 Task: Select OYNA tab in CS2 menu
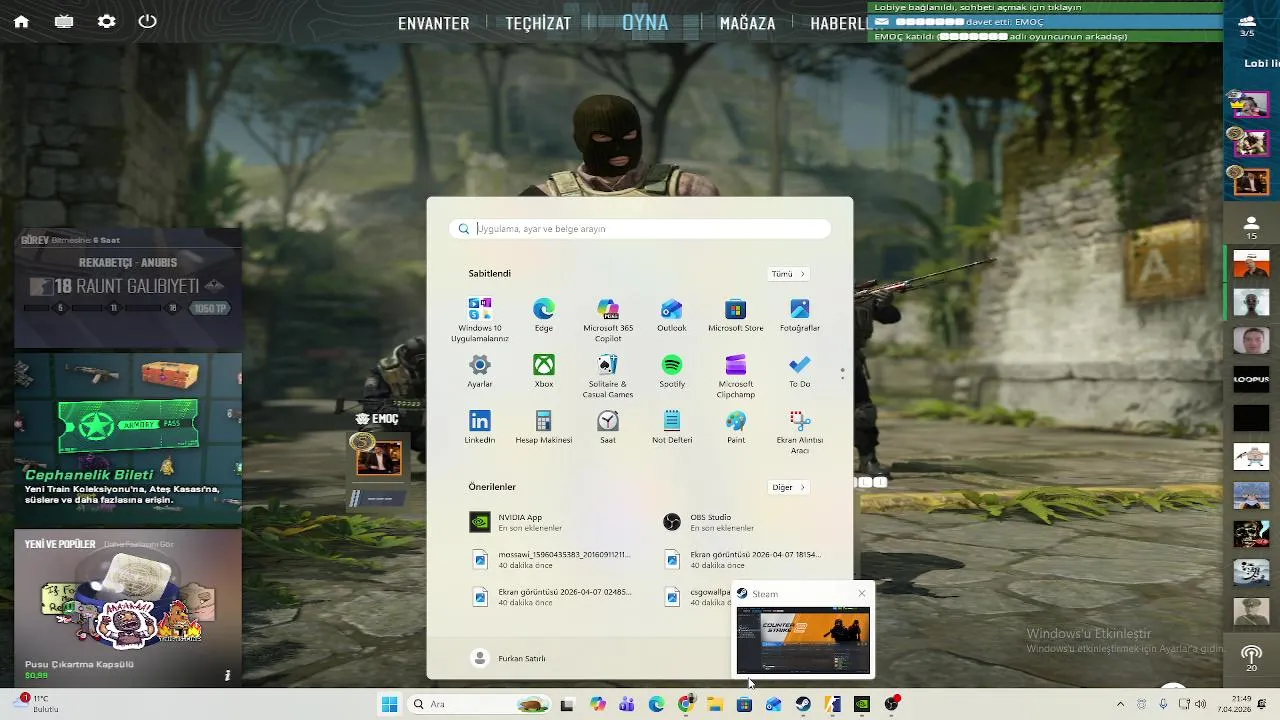point(645,22)
